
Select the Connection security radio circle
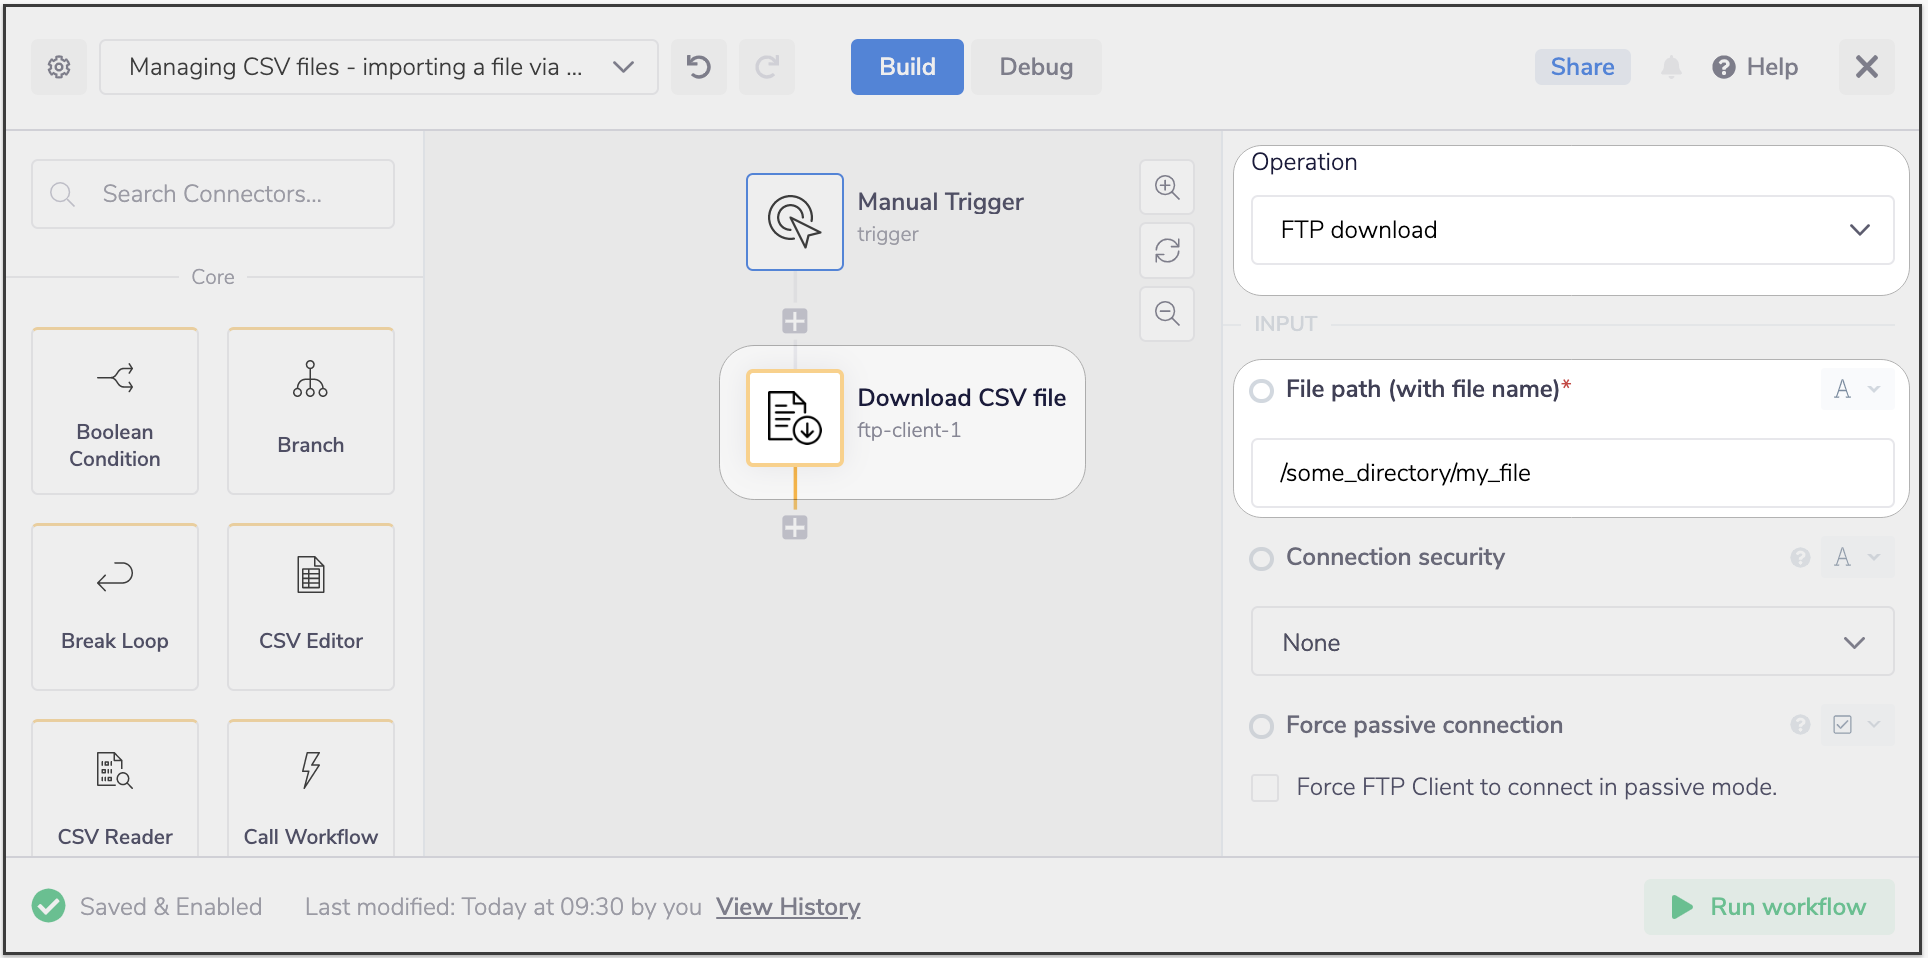[x=1262, y=558]
